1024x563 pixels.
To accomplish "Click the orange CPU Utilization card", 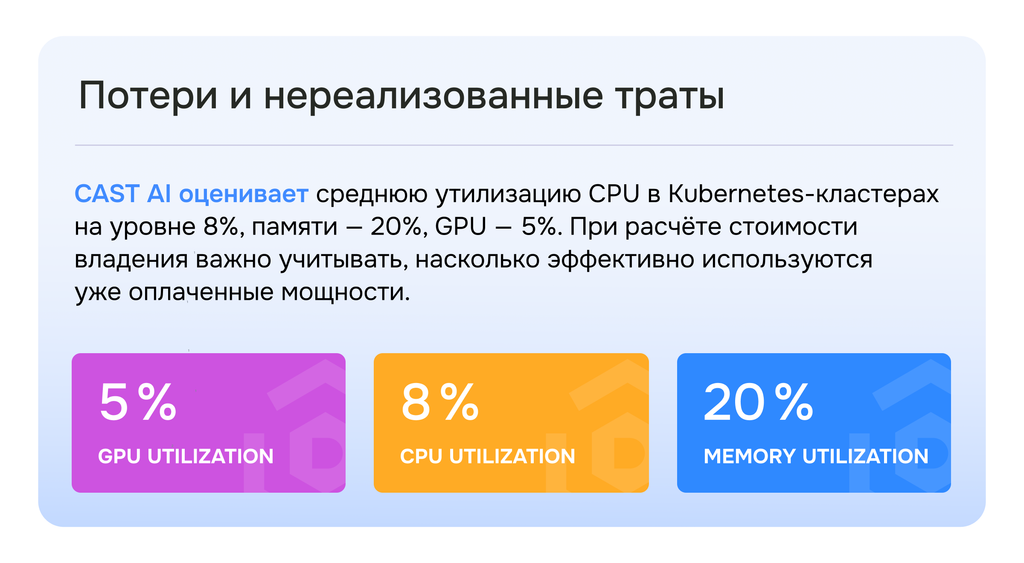I will click(511, 423).
